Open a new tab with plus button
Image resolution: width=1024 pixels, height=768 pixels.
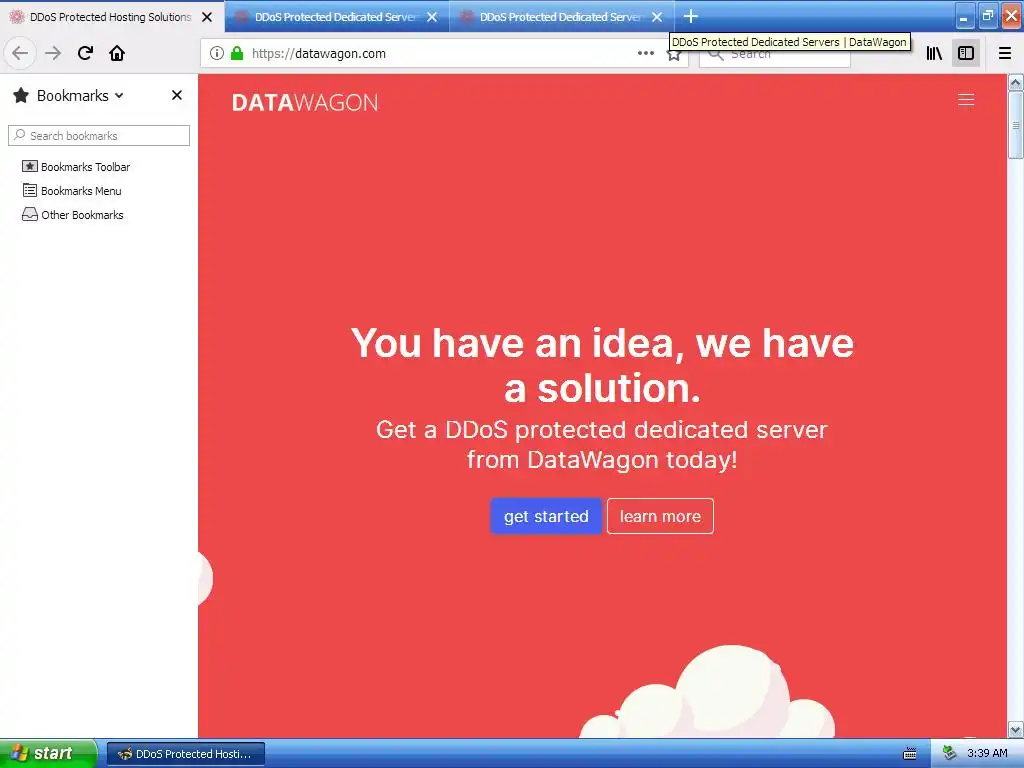691,16
